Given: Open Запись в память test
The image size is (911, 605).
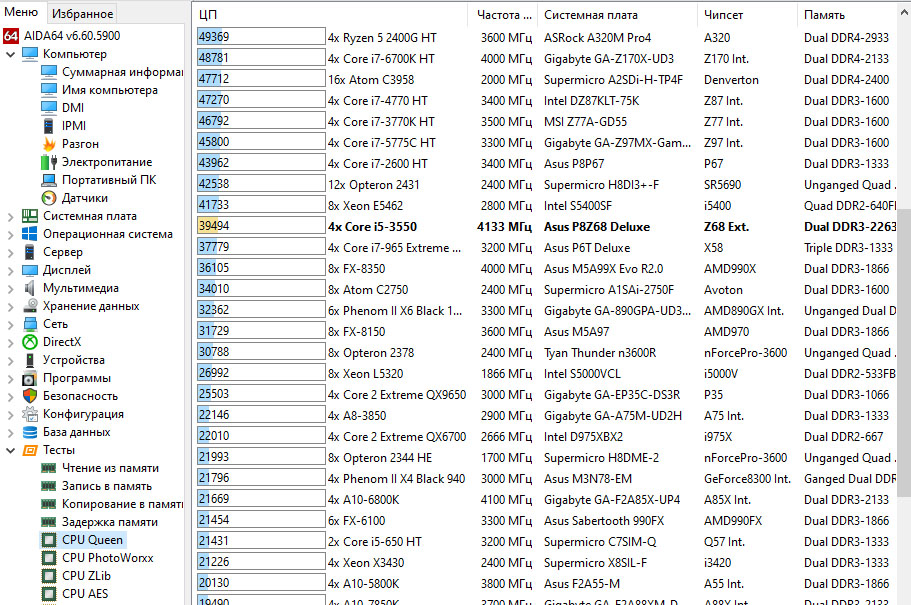Looking at the screenshot, I should click(107, 486).
